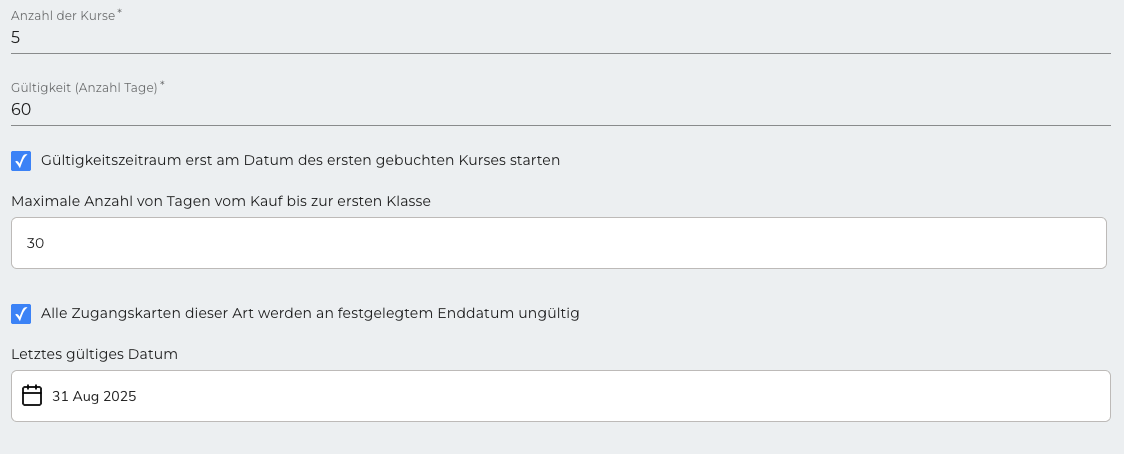
Task: Focus the Gültigkeit (Anzahl Tage) field
Action: 561,110
